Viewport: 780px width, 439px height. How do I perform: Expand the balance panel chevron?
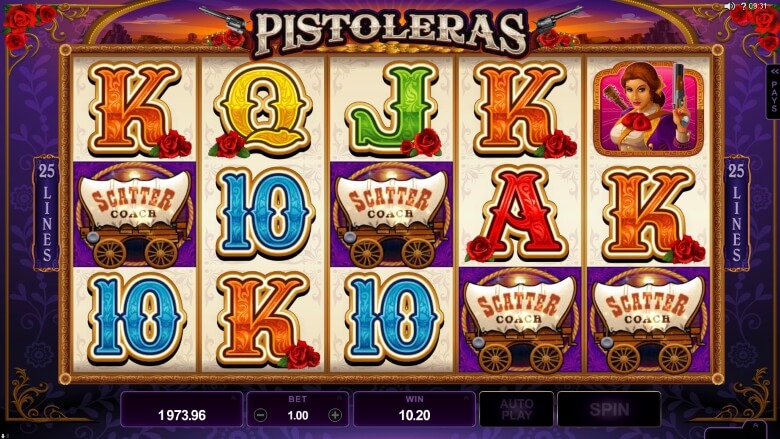click(233, 397)
